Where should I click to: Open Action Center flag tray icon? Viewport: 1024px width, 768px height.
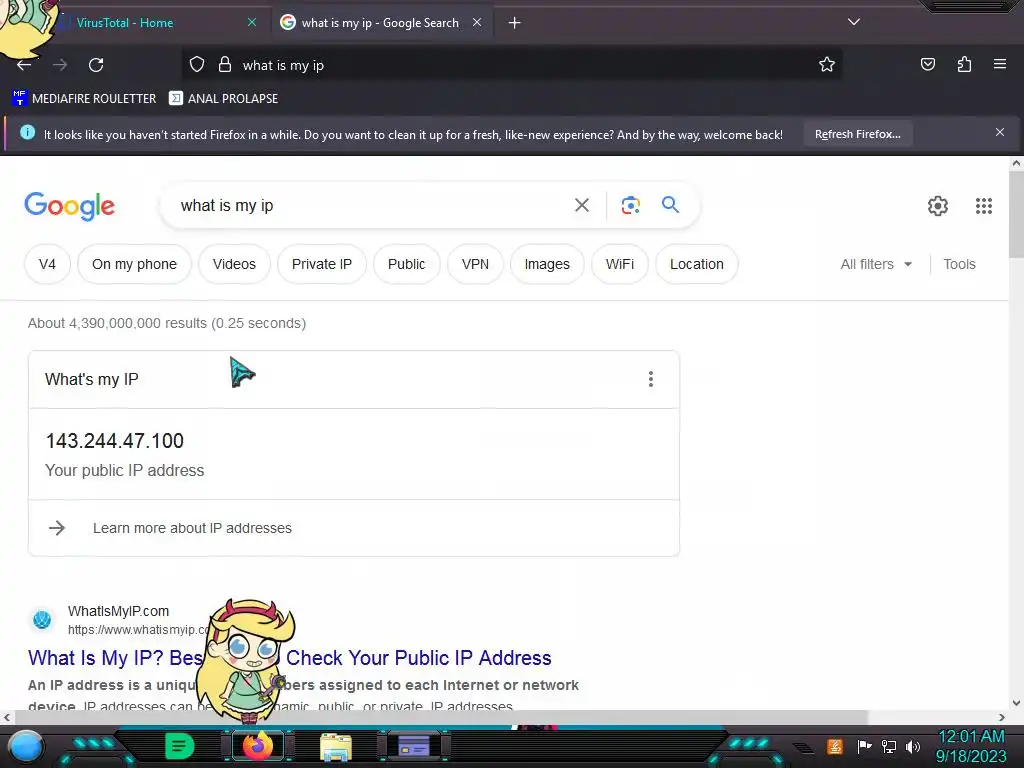864,746
